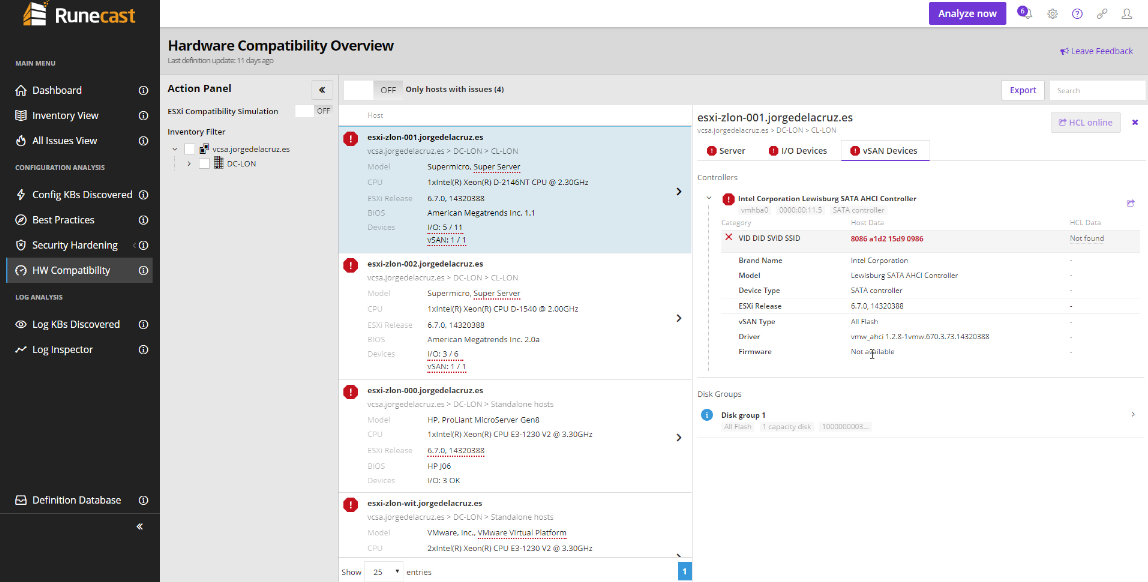Click the Leave Feedback link

tap(1096, 51)
